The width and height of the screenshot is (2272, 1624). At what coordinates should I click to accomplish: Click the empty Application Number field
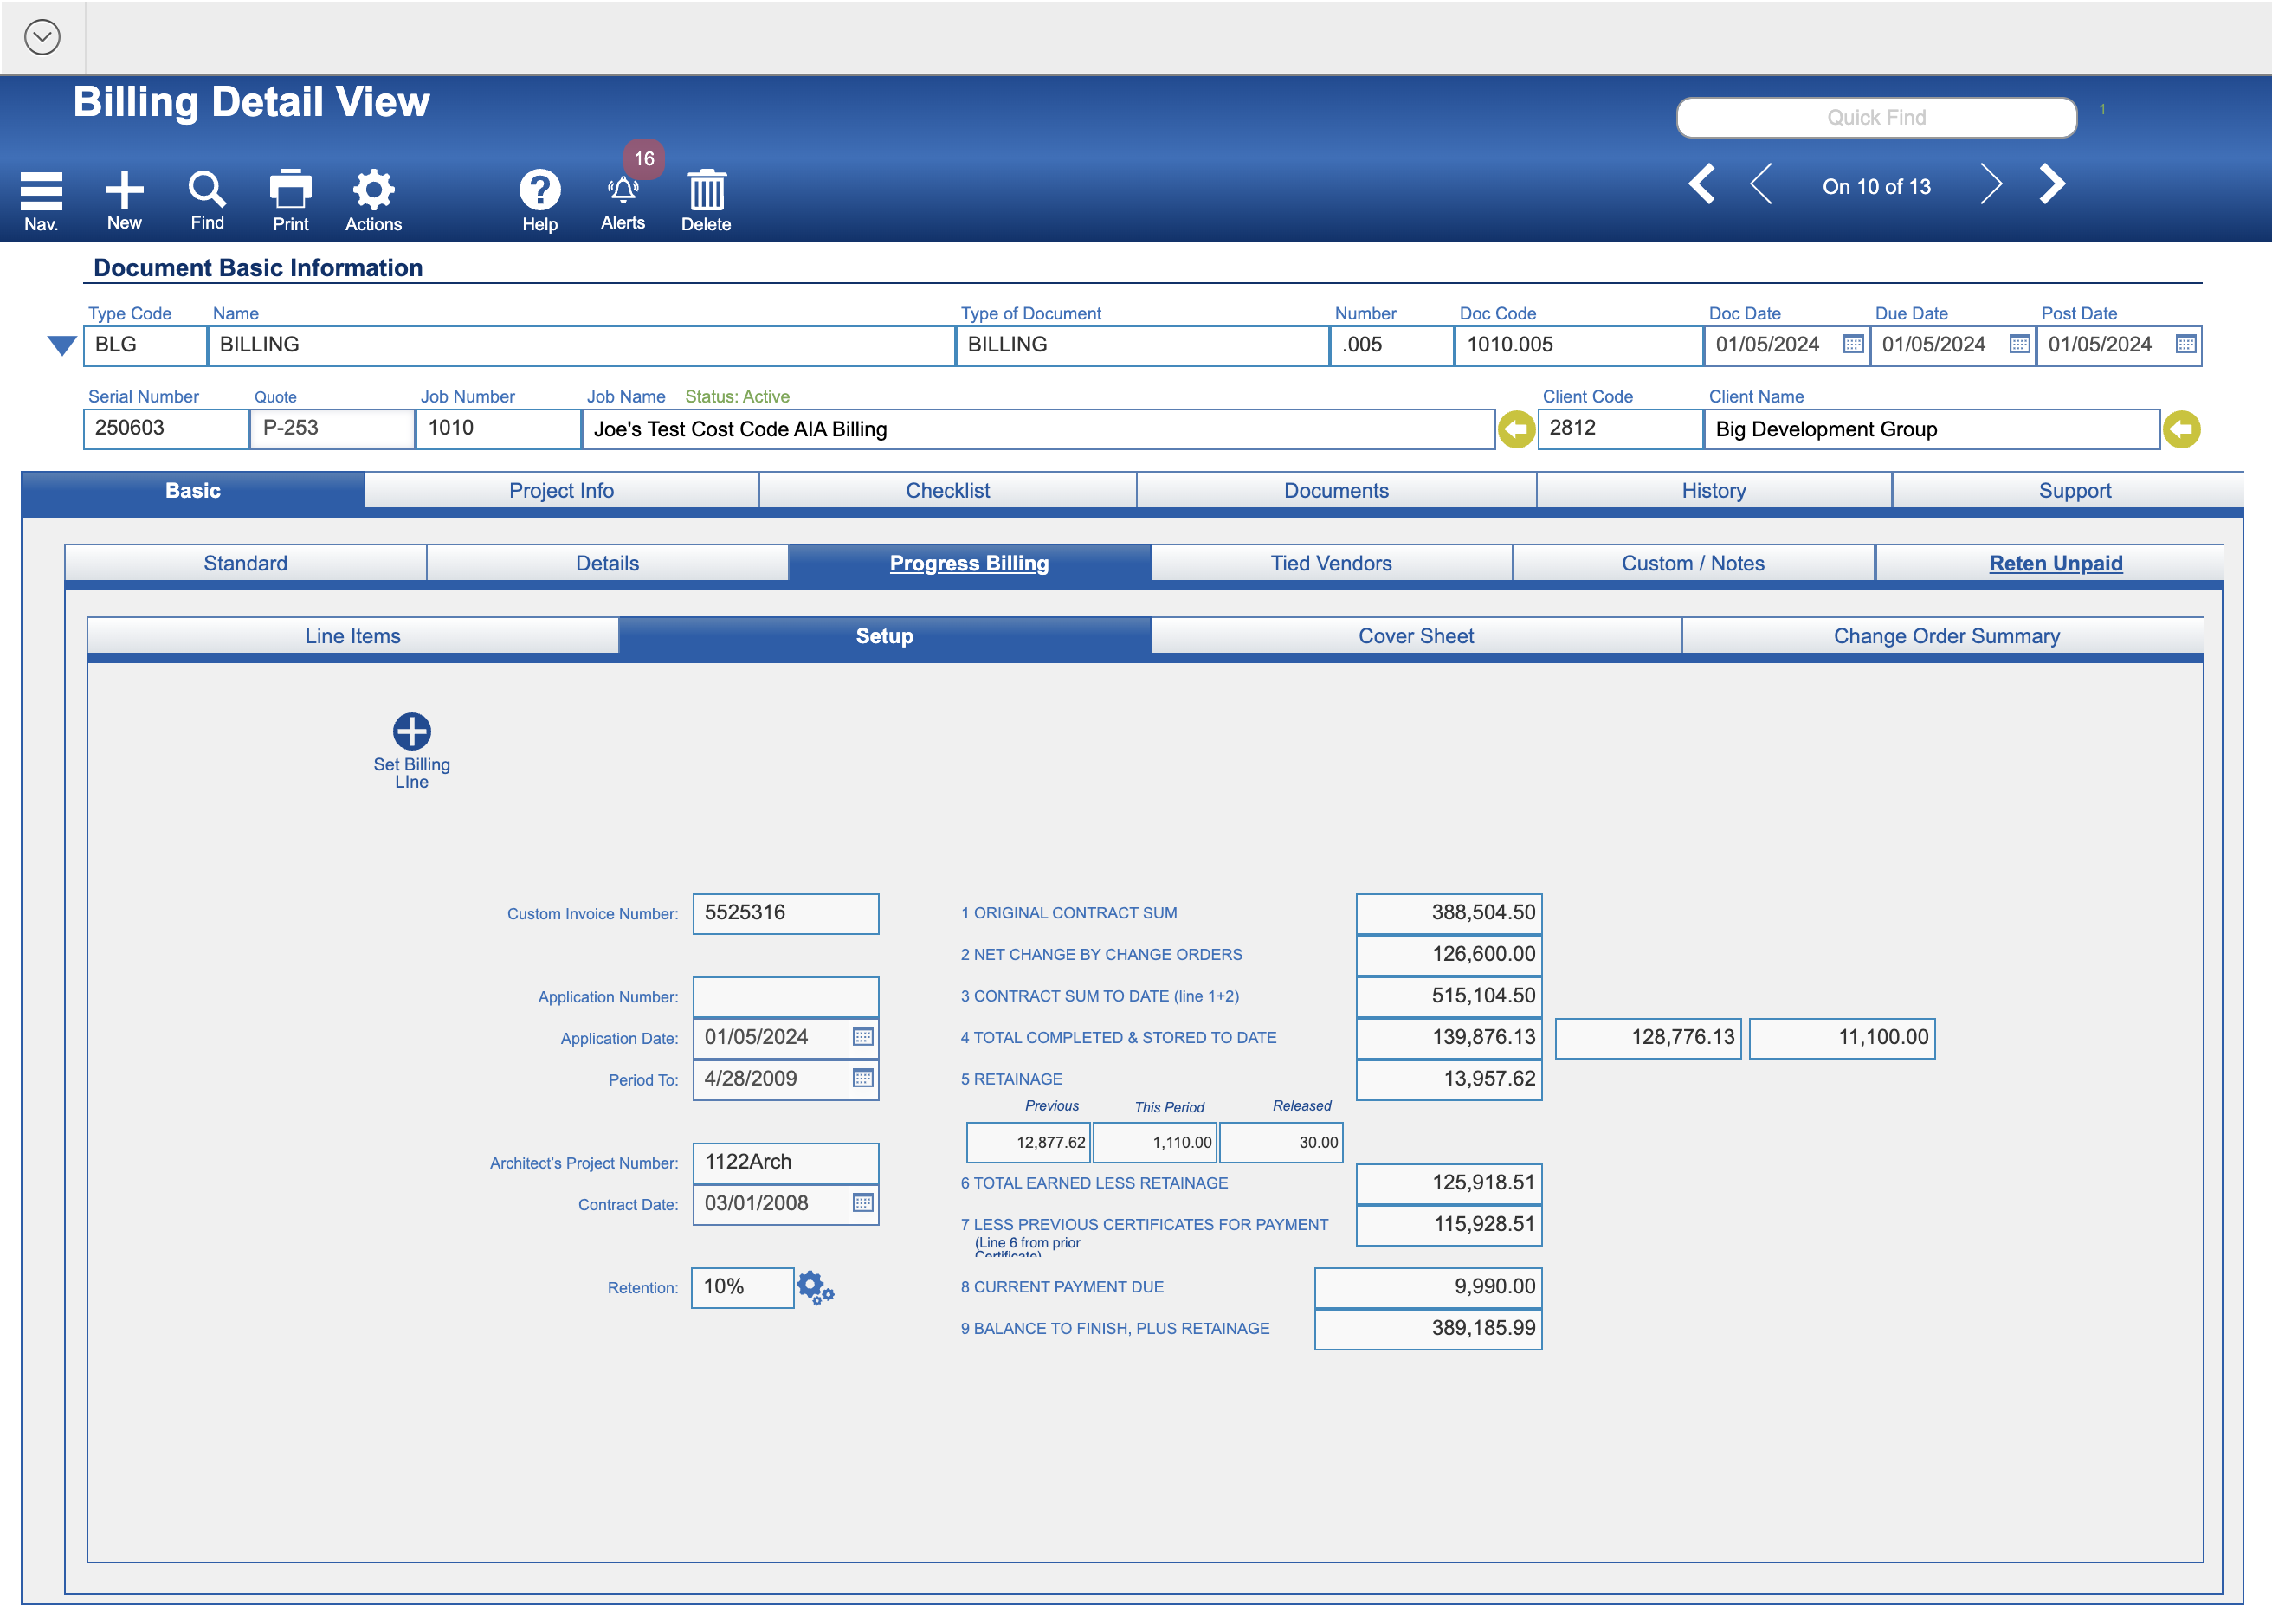point(786,997)
